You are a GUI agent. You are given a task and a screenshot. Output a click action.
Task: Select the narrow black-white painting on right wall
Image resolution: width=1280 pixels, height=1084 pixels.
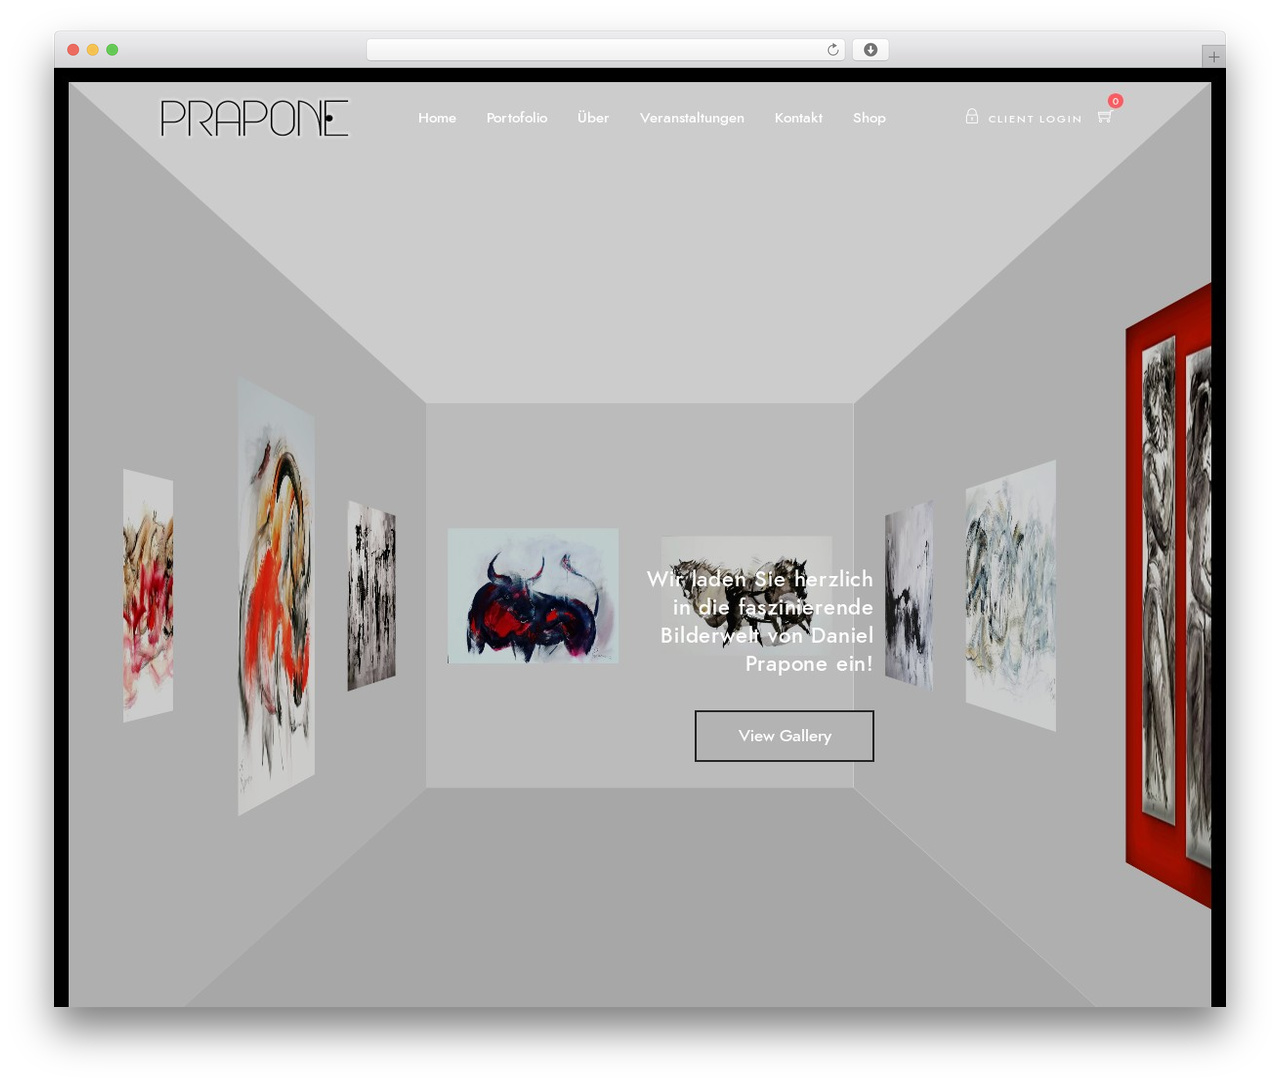909,596
